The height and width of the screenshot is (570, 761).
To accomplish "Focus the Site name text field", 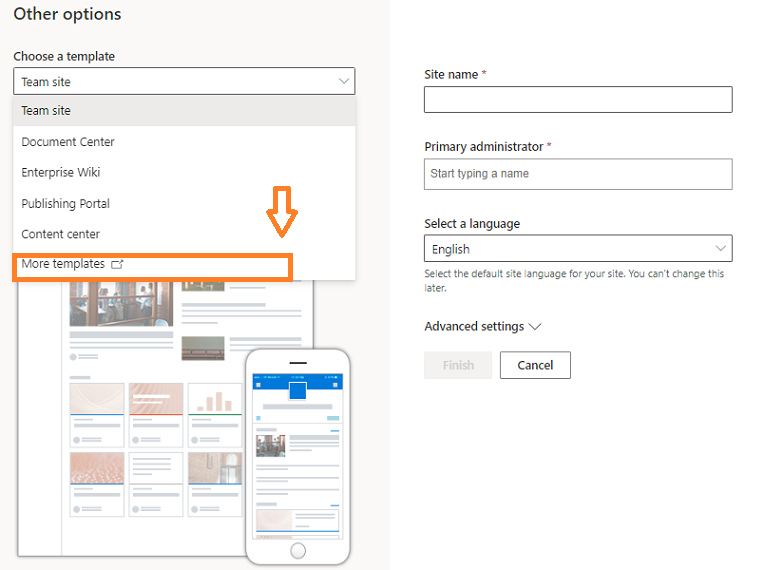I will point(577,100).
